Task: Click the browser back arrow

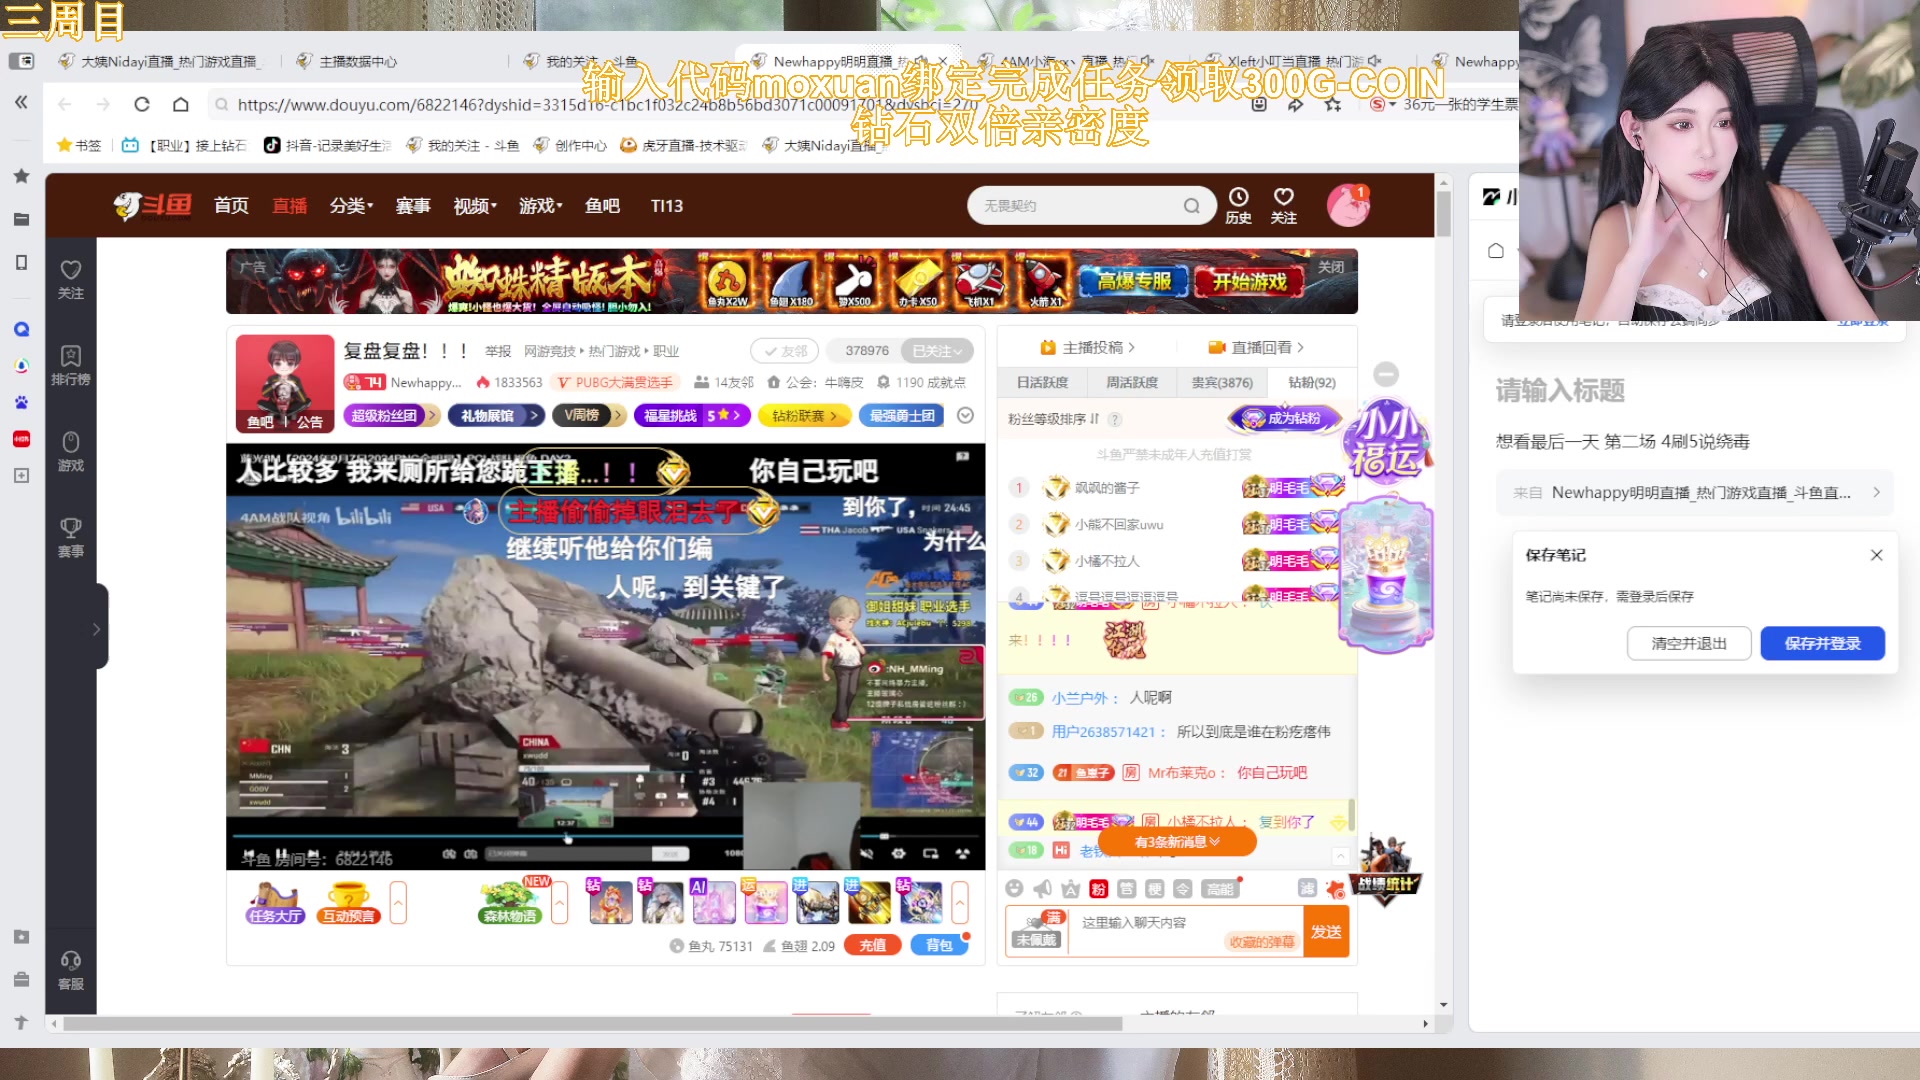Action: point(65,104)
